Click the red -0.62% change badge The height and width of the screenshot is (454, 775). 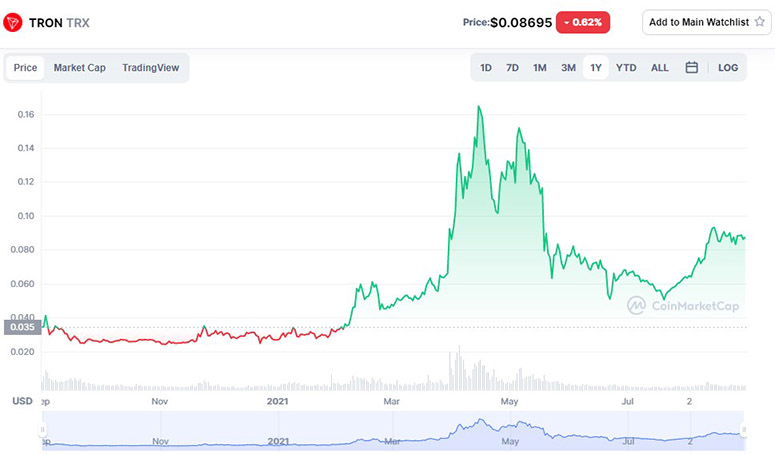(x=583, y=22)
